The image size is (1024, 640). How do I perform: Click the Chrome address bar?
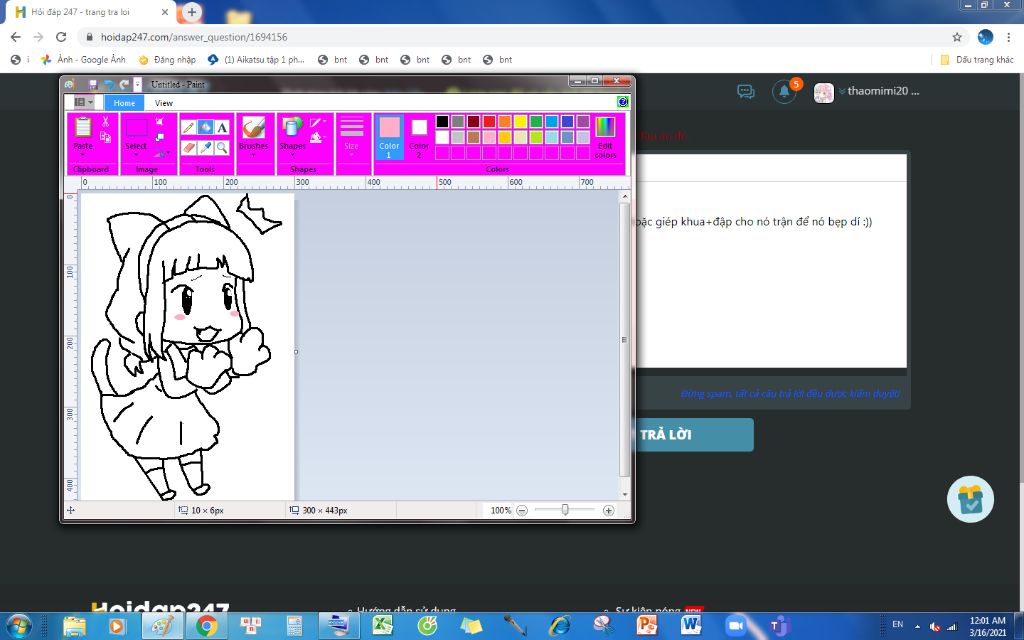(x=516, y=37)
